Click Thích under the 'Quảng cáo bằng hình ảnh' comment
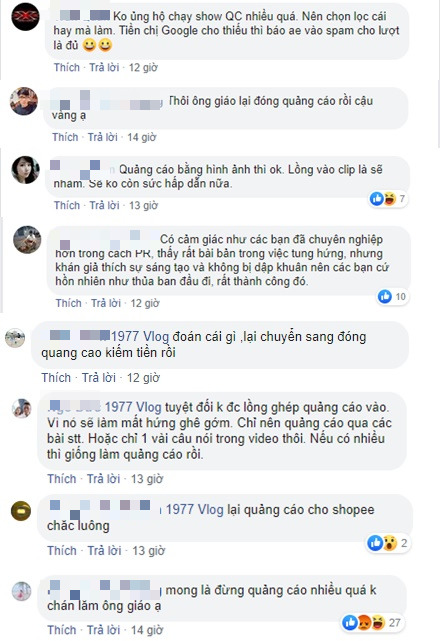The height and width of the screenshot is (641, 440). coord(67,205)
